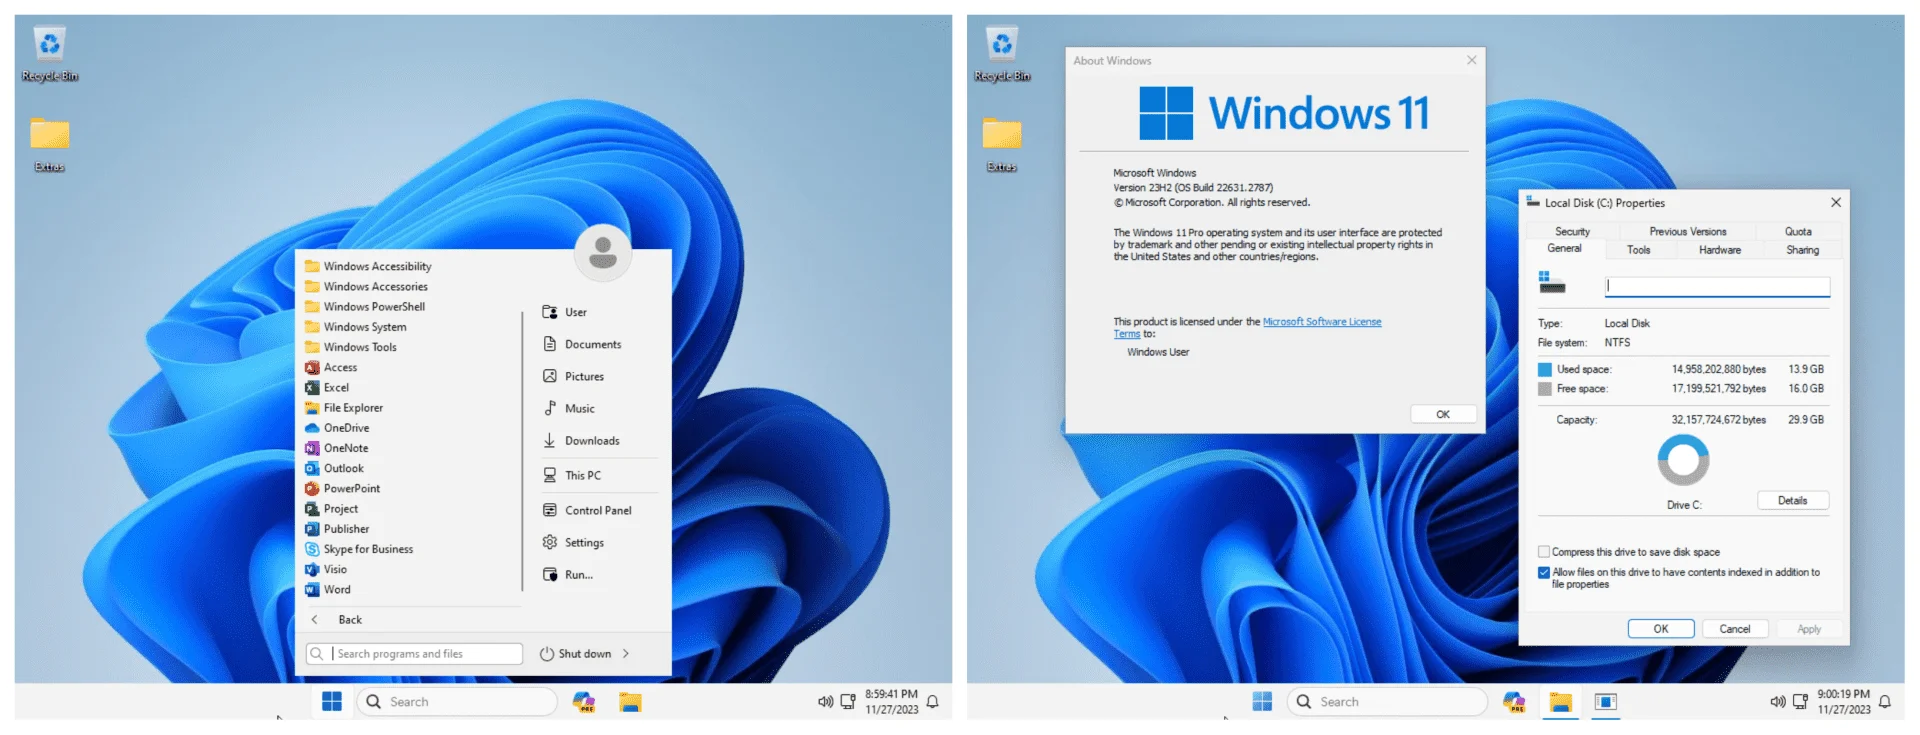Viewport: 1920px width, 735px height.
Task: Switch to the Security tab
Action: (x=1572, y=231)
